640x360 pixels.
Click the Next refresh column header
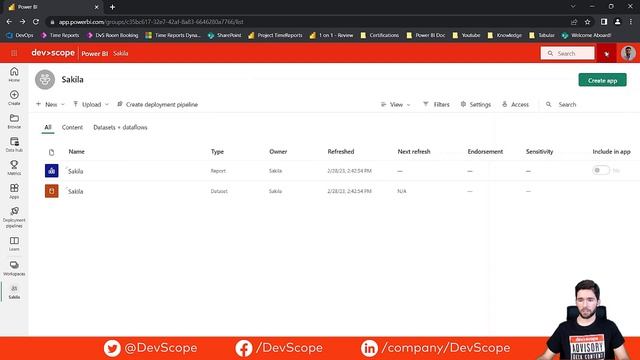[x=414, y=151]
